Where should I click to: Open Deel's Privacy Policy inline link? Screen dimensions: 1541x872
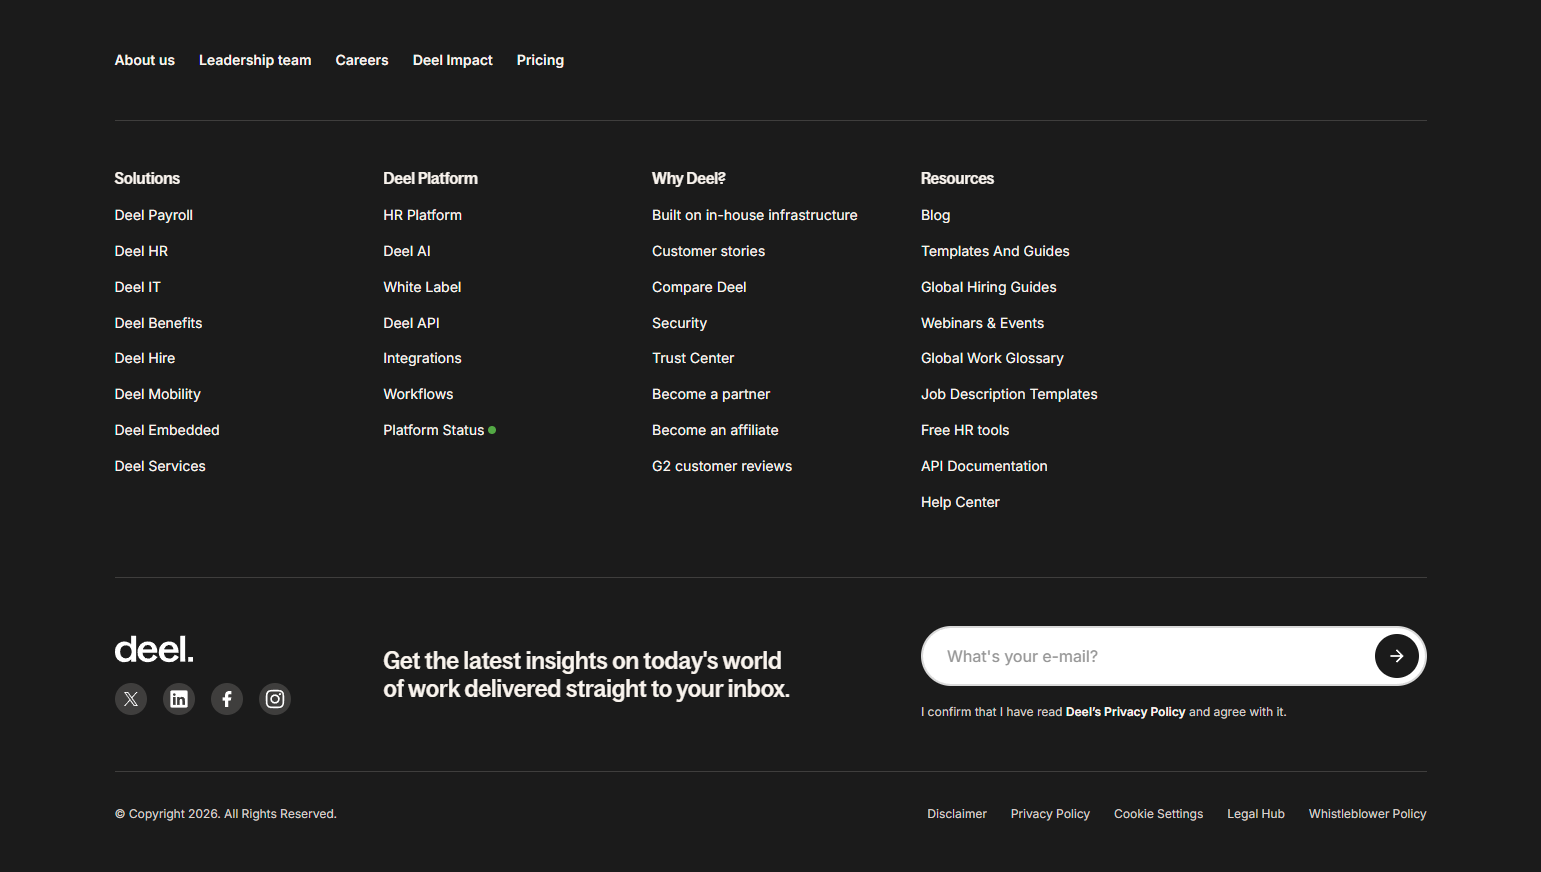click(x=1125, y=712)
